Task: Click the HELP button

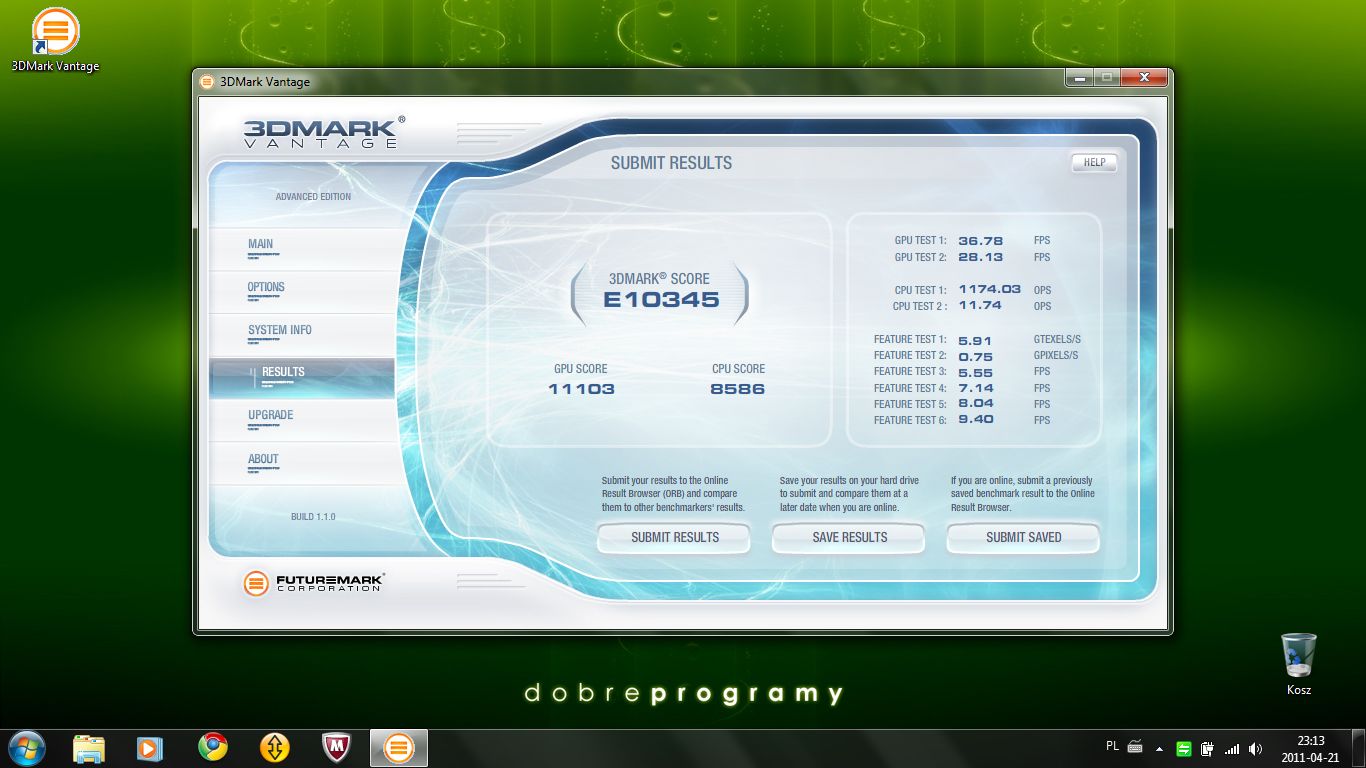Action: coord(1094,163)
